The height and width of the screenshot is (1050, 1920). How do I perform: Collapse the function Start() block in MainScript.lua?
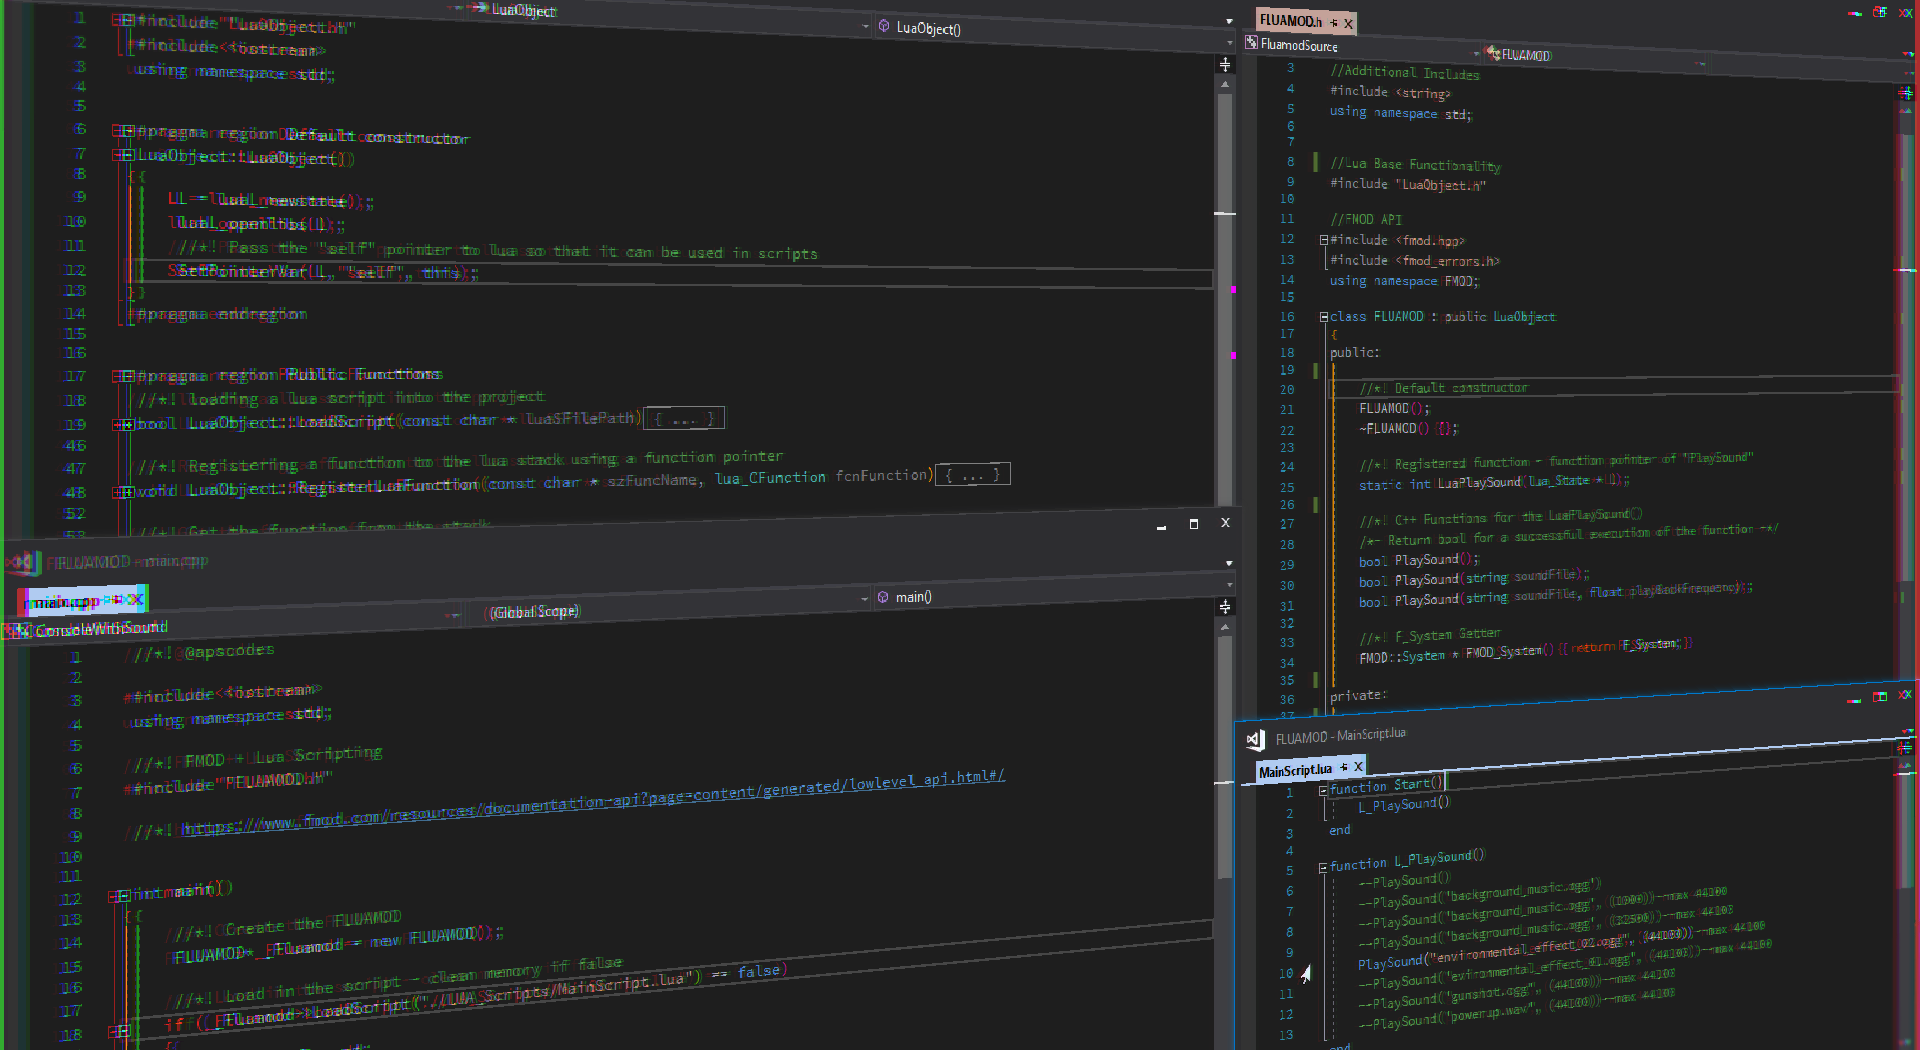pyautogui.click(x=1324, y=790)
